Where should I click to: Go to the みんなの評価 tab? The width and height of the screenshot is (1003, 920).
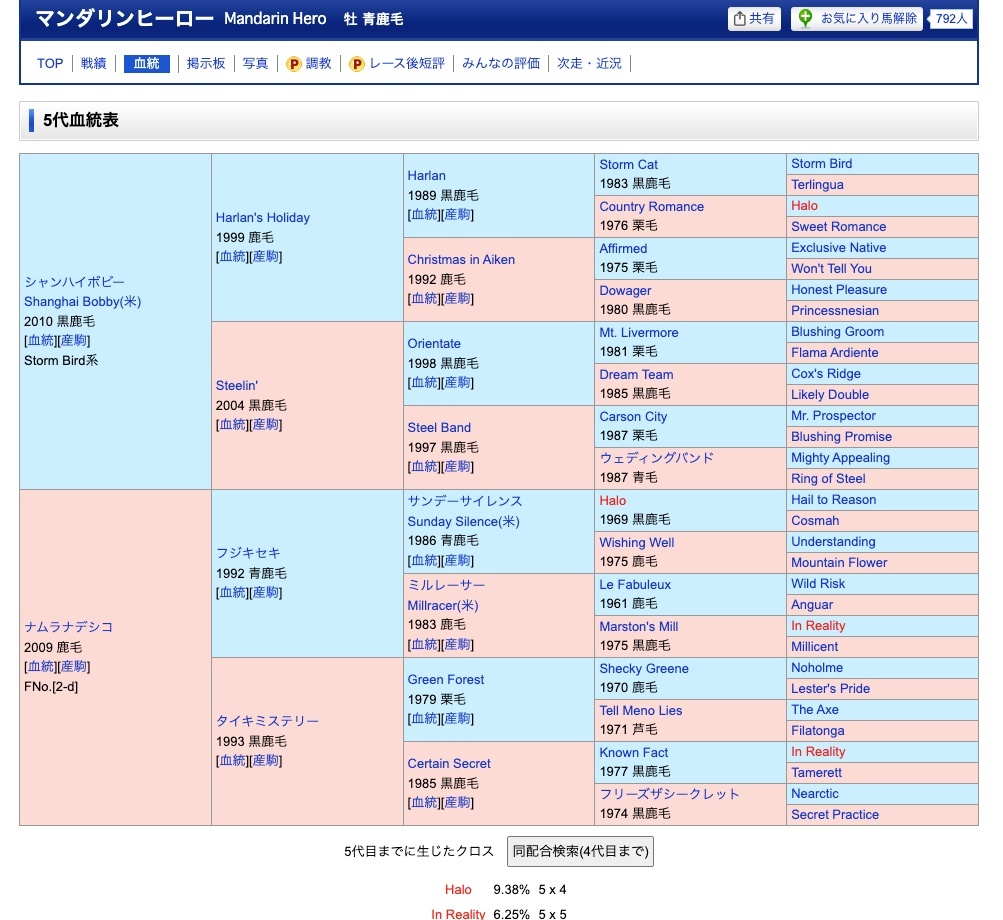(501, 63)
